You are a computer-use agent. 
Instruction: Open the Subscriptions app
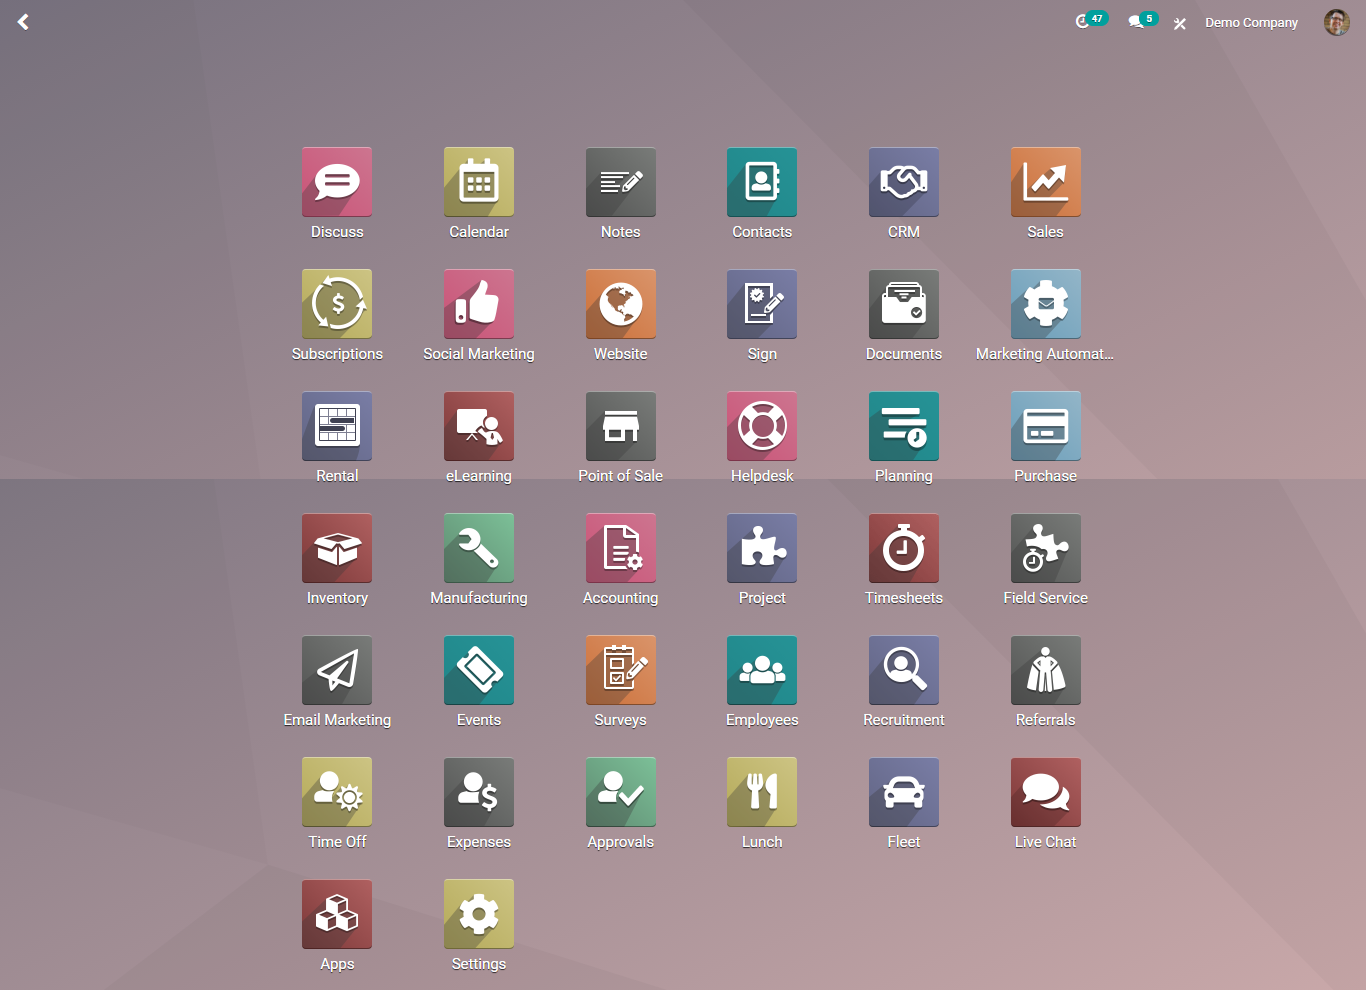tap(337, 304)
